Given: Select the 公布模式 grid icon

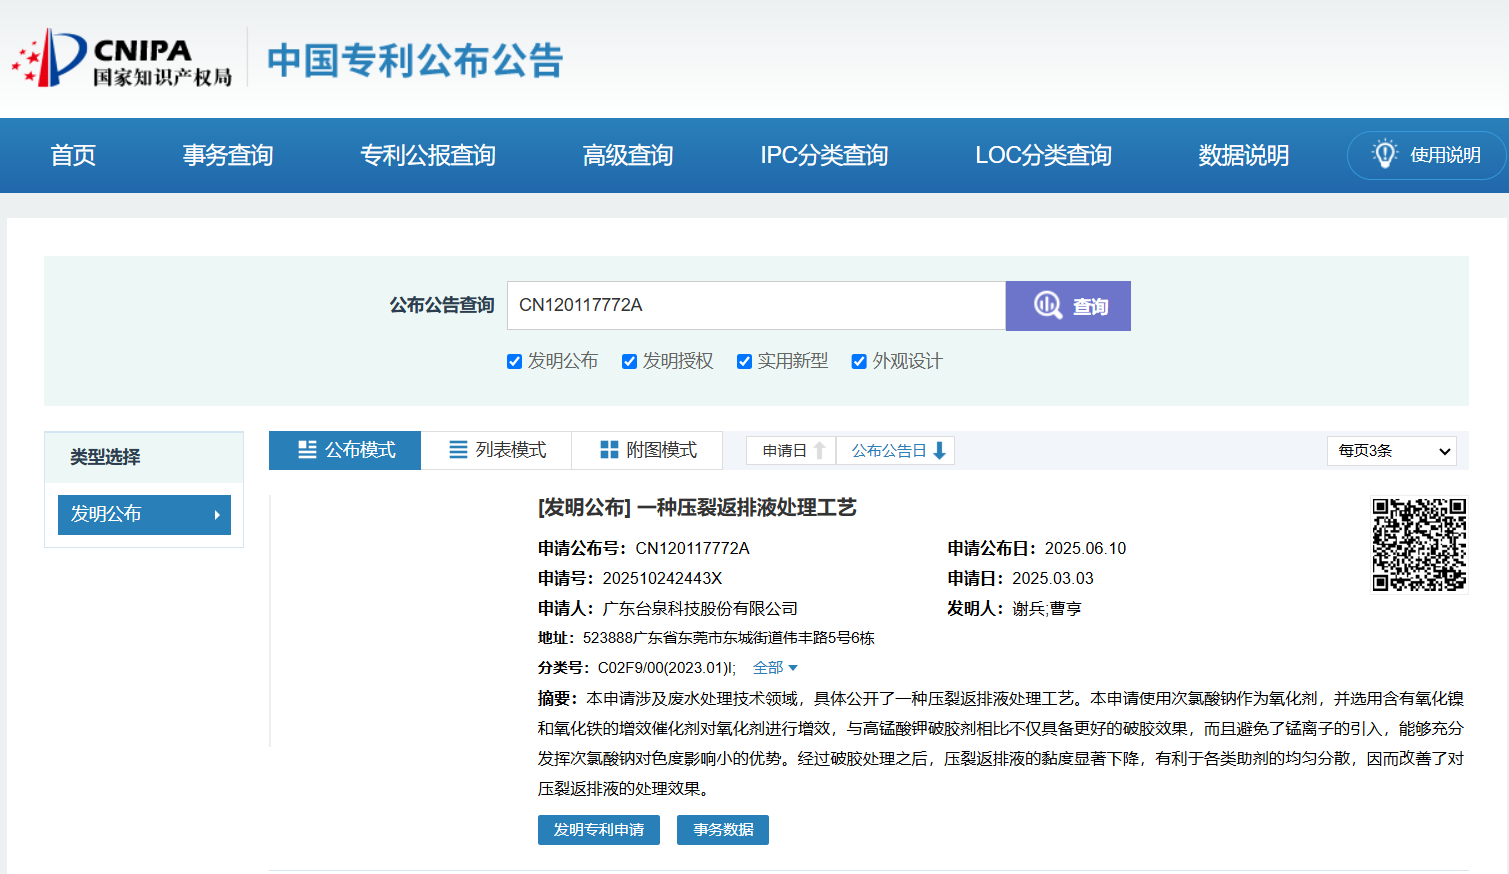Looking at the screenshot, I should coord(306,450).
